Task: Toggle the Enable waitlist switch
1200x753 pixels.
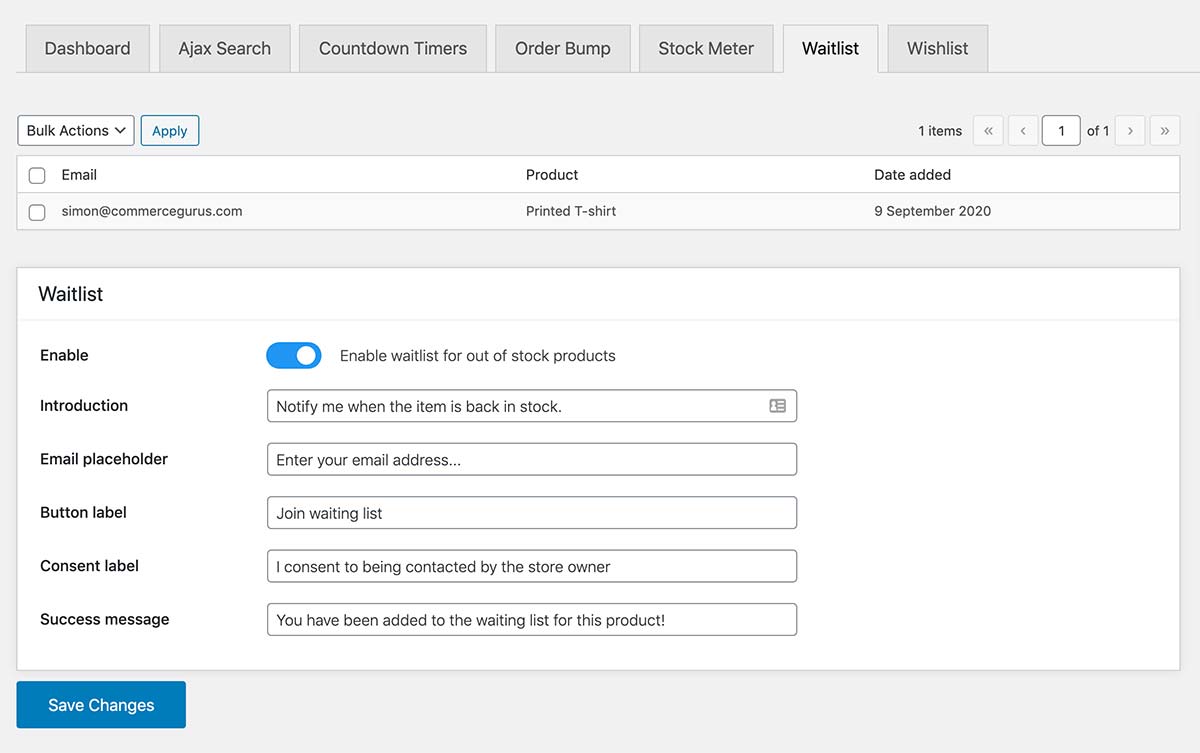Action: [294, 355]
